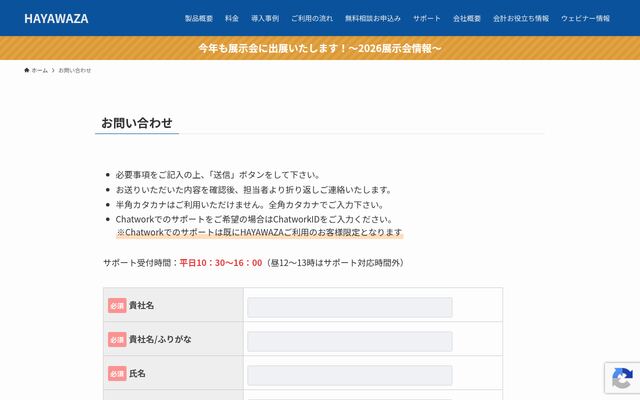Open the サポート menu item

click(x=427, y=18)
